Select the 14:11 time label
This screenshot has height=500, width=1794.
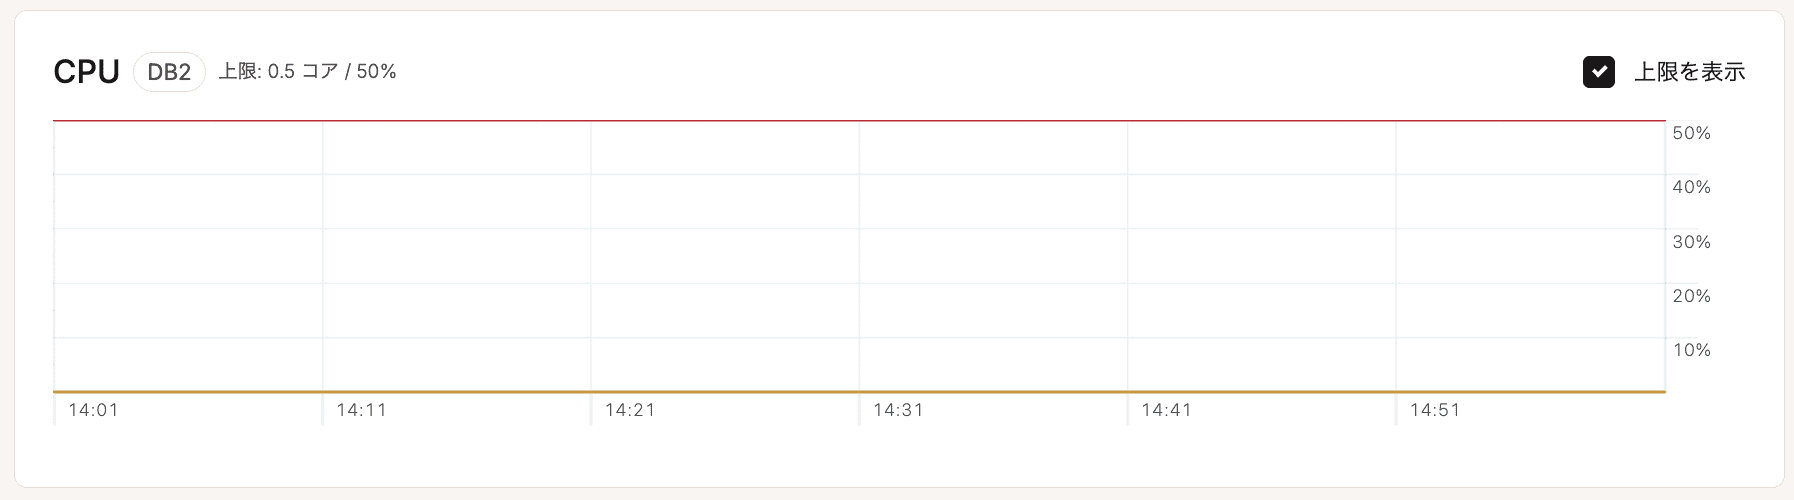361,410
